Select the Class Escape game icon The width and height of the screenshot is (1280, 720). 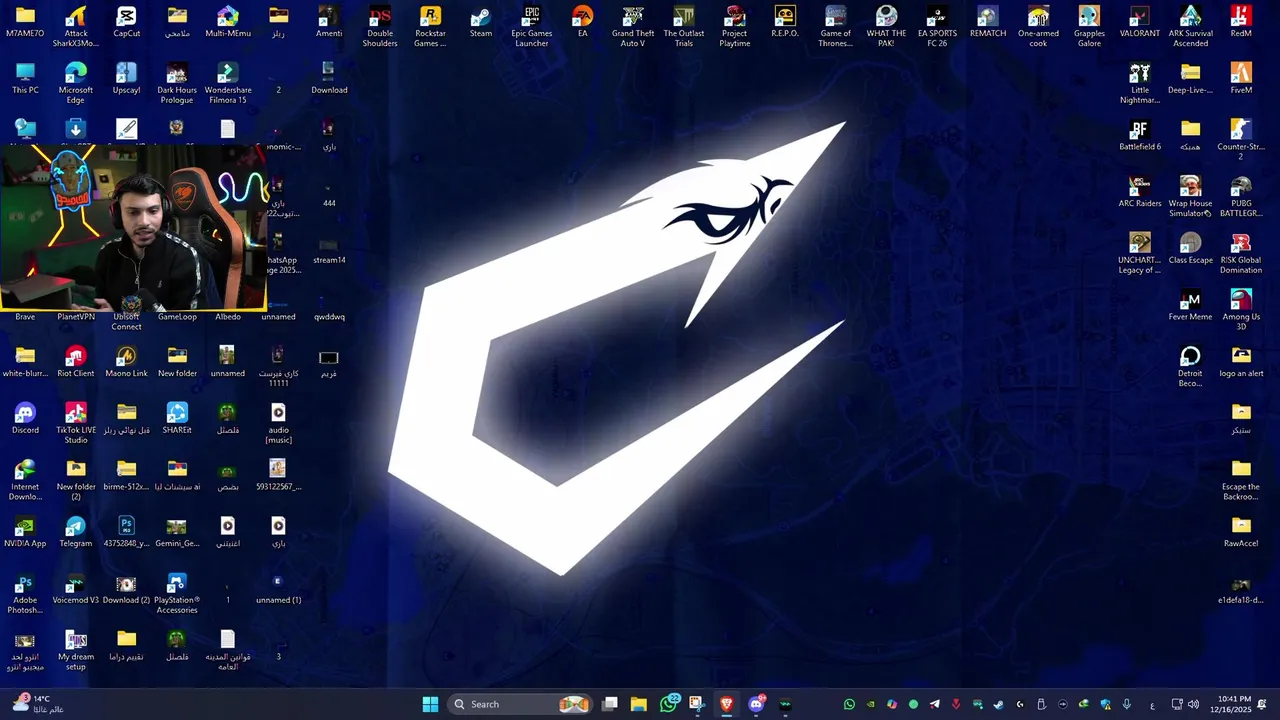click(1190, 249)
